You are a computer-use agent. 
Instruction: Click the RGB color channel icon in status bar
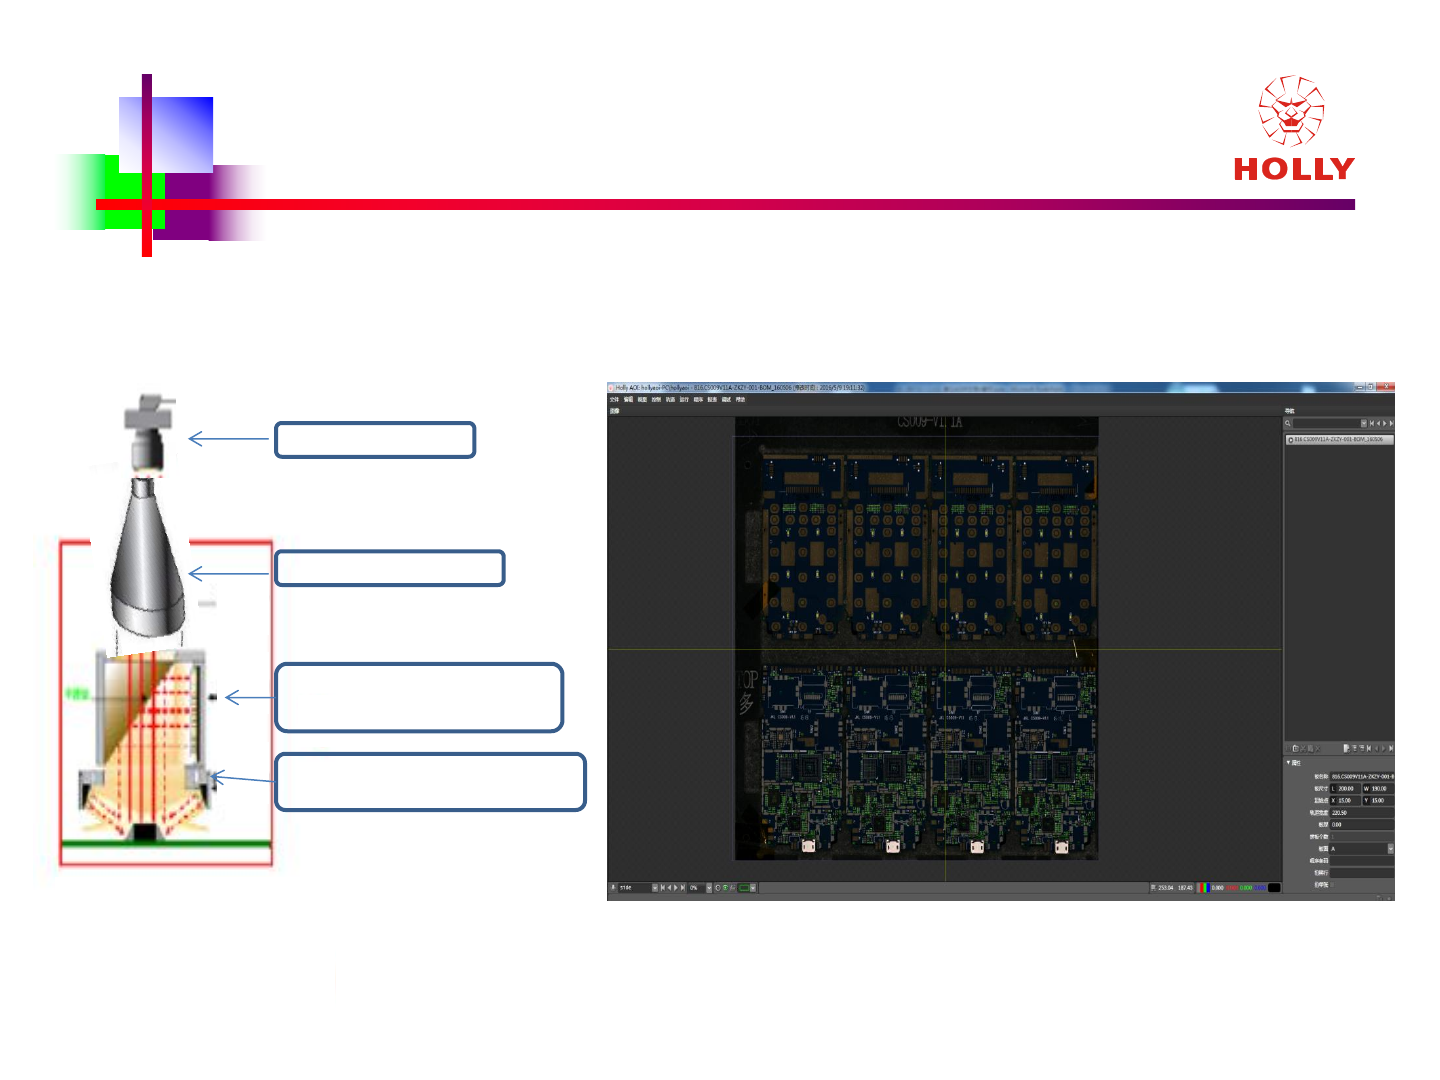(x=1204, y=888)
